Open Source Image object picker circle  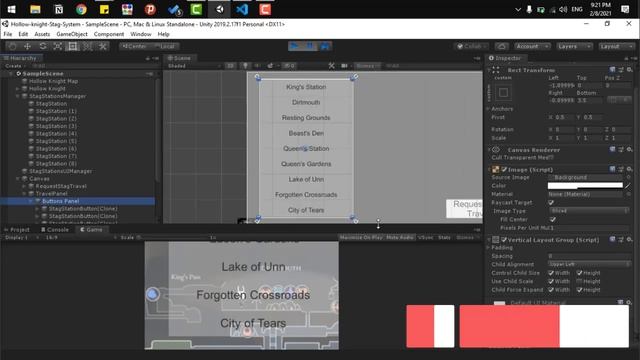pos(629,178)
